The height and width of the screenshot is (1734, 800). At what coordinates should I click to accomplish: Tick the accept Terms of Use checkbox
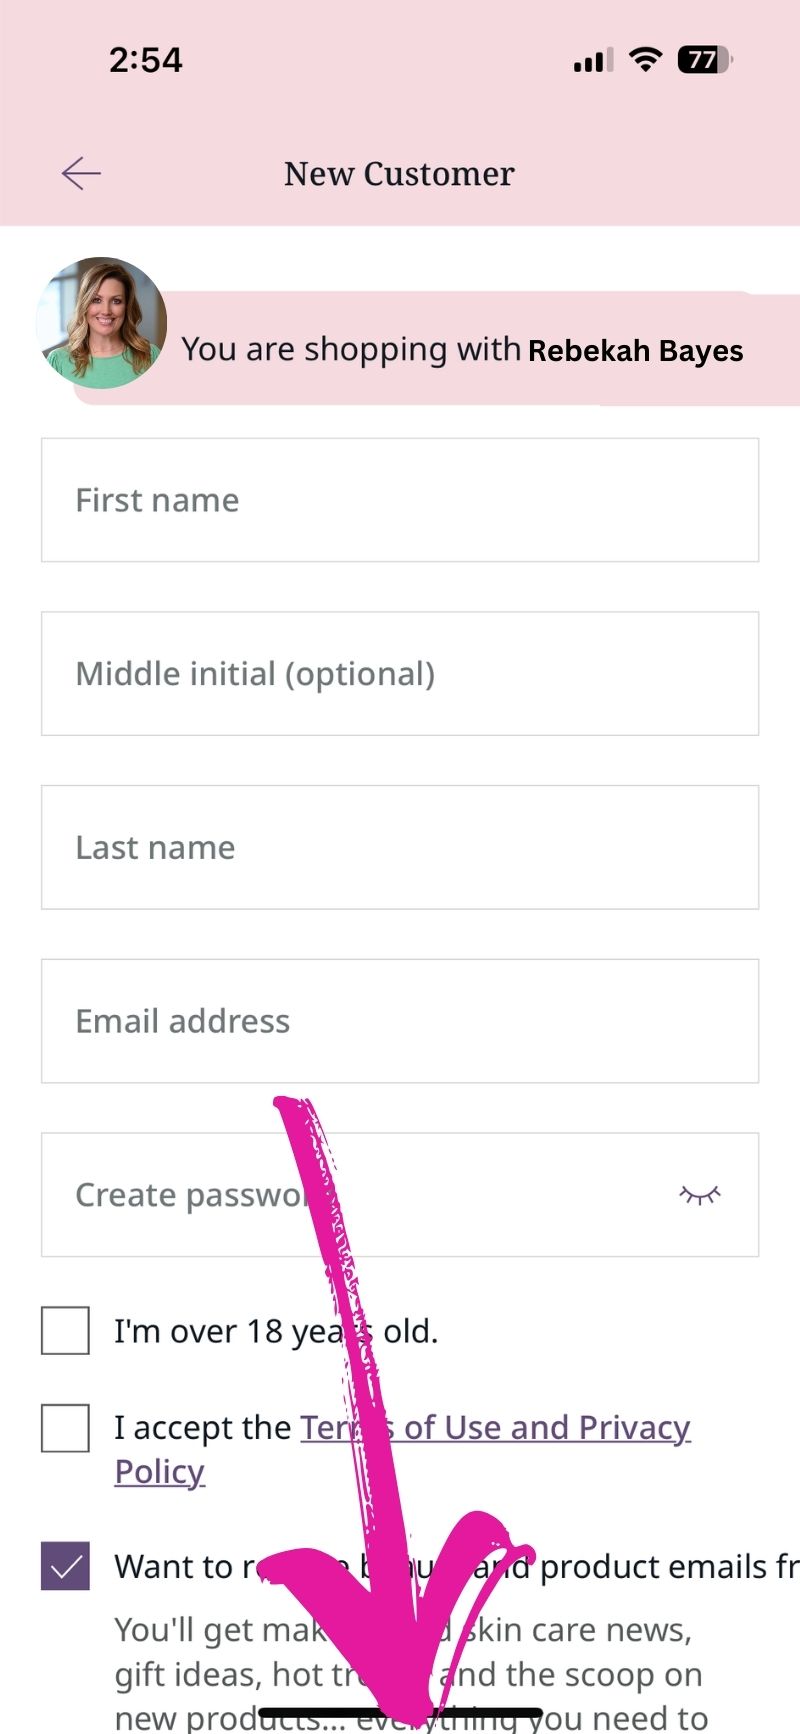pos(65,1427)
